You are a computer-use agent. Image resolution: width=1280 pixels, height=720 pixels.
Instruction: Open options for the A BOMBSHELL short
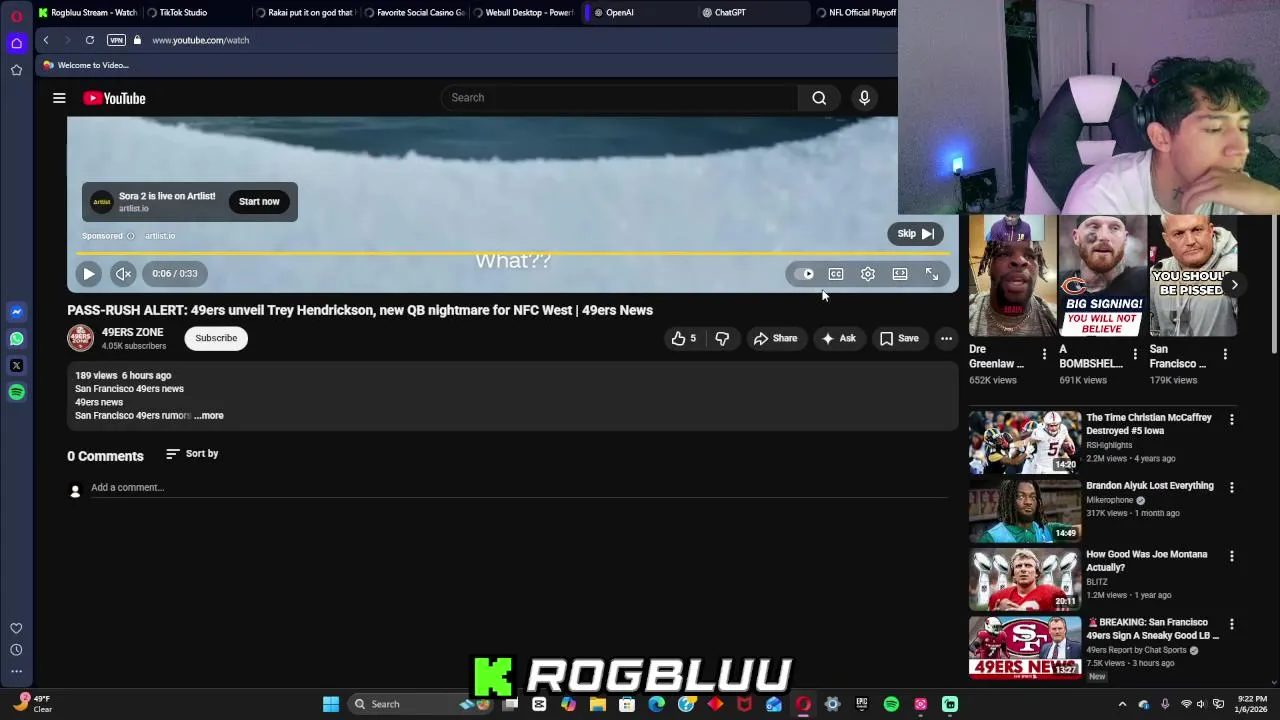1135,354
